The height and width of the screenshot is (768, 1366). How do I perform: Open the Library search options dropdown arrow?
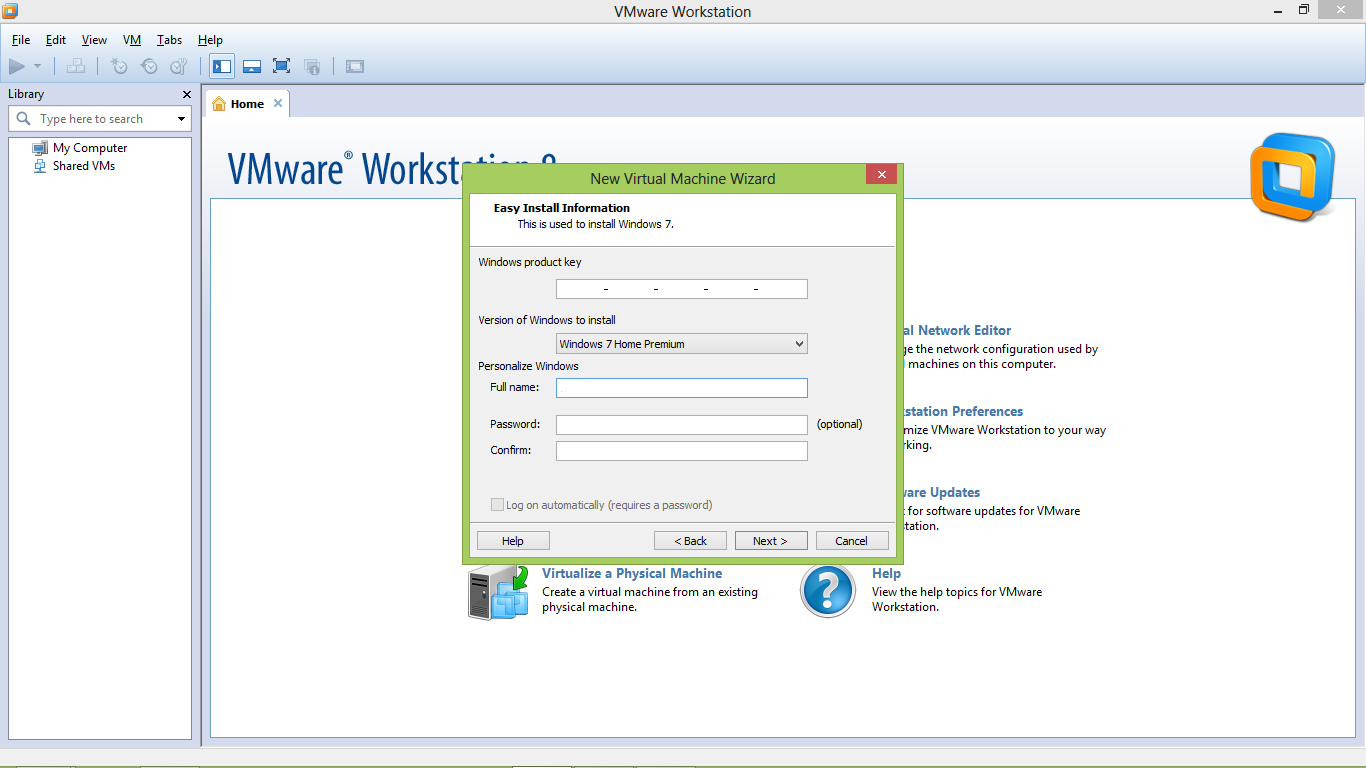(181, 119)
